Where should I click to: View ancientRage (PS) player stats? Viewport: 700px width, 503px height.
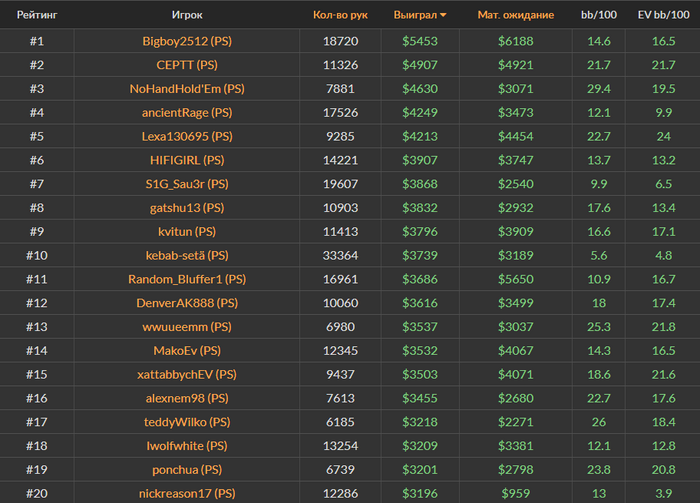click(187, 112)
